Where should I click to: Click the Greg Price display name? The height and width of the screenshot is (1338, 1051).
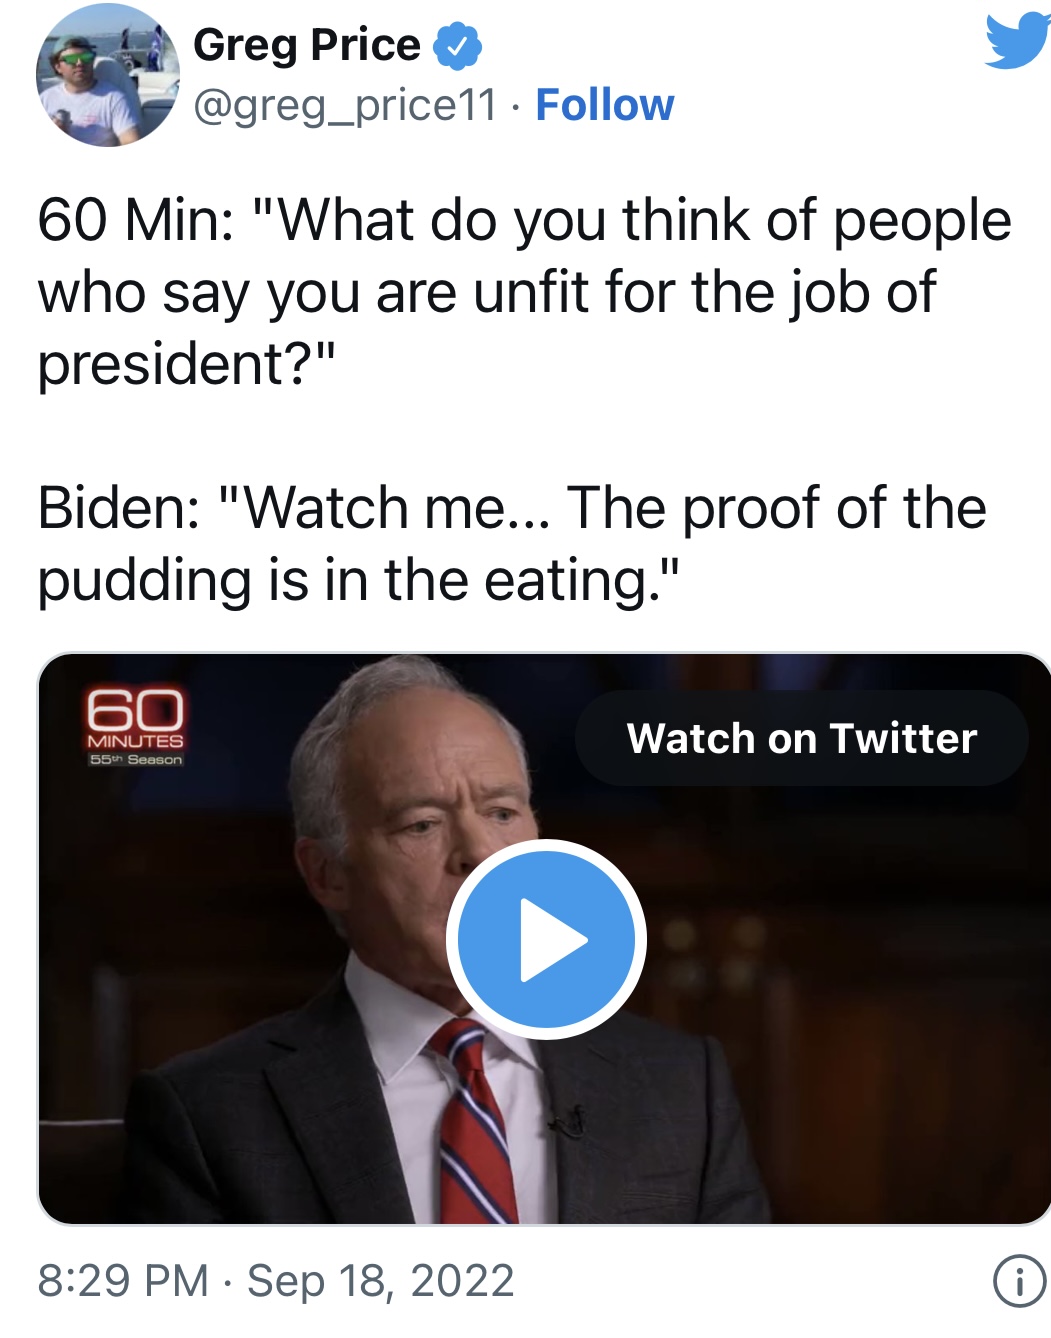(x=307, y=45)
